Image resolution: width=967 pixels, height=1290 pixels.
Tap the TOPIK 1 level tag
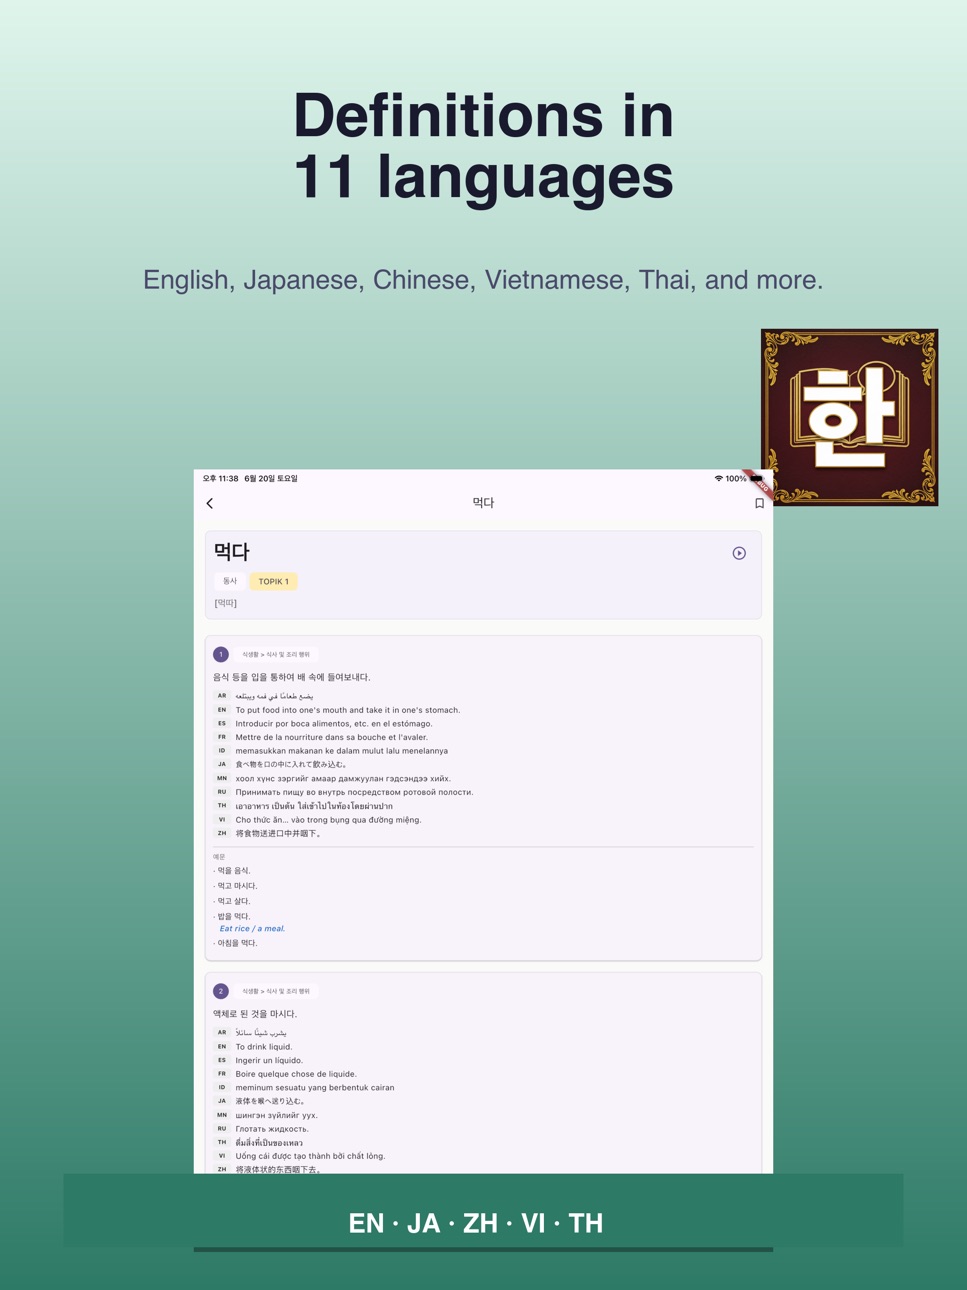pos(273,581)
